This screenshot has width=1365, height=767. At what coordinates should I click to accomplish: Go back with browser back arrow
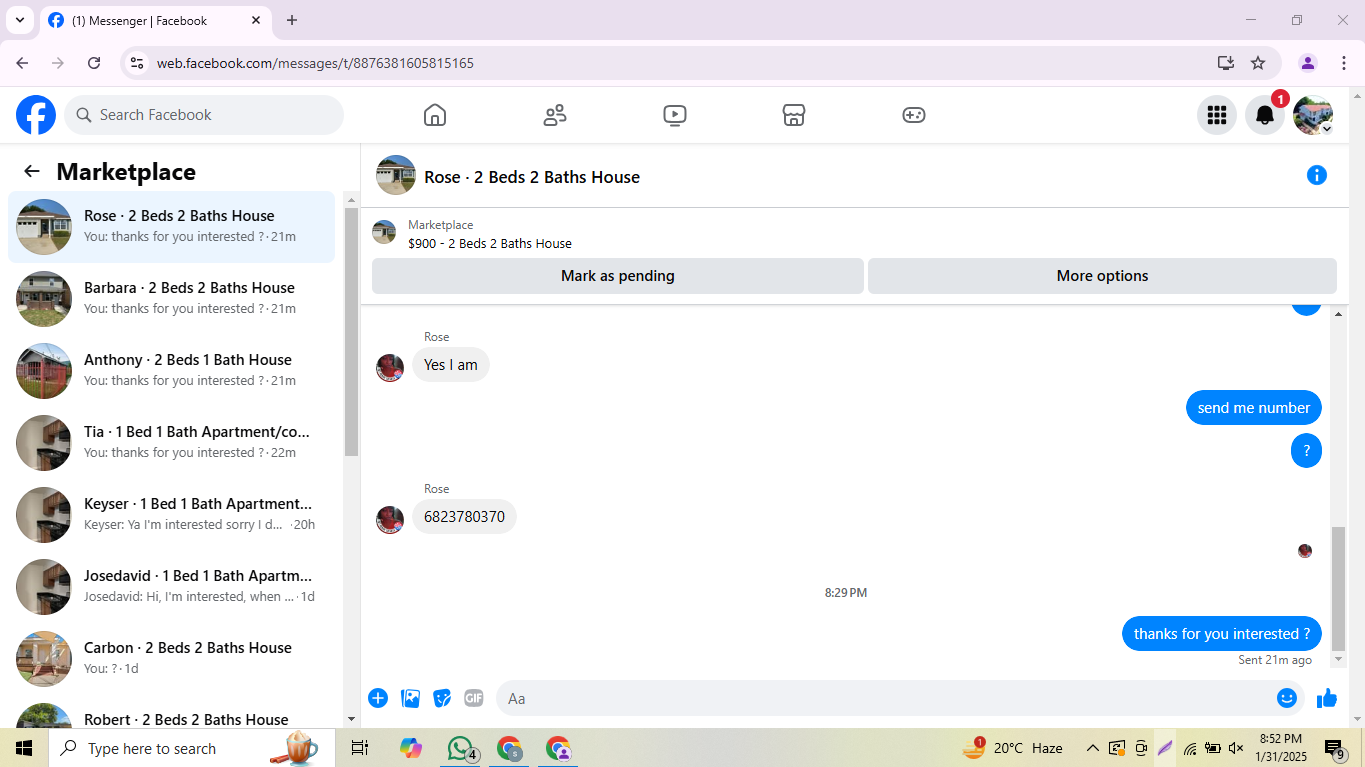click(x=22, y=63)
